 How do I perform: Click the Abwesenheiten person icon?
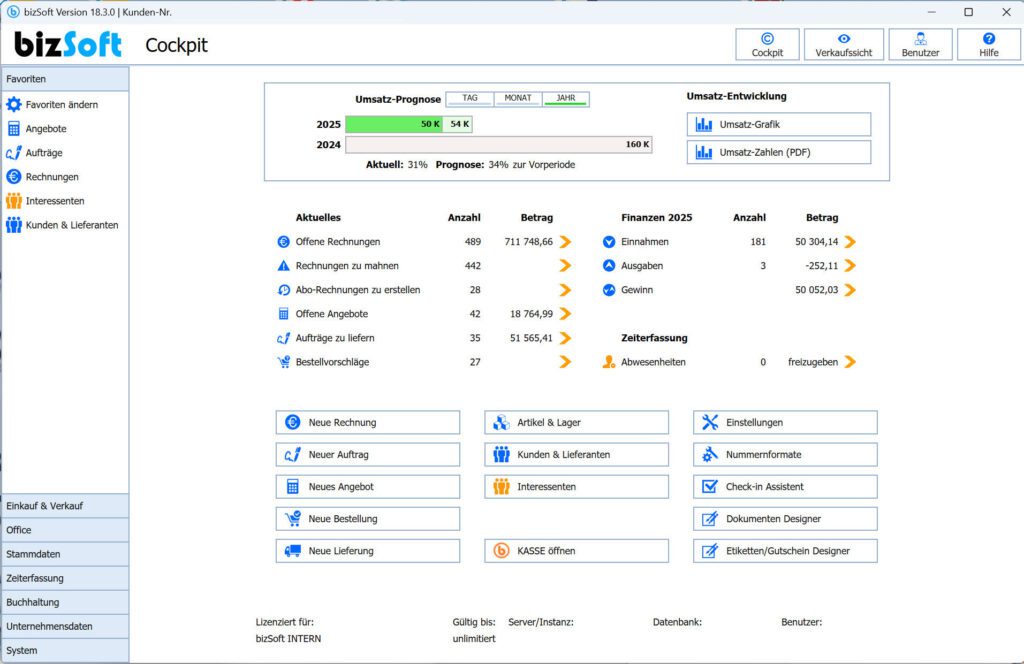[609, 362]
